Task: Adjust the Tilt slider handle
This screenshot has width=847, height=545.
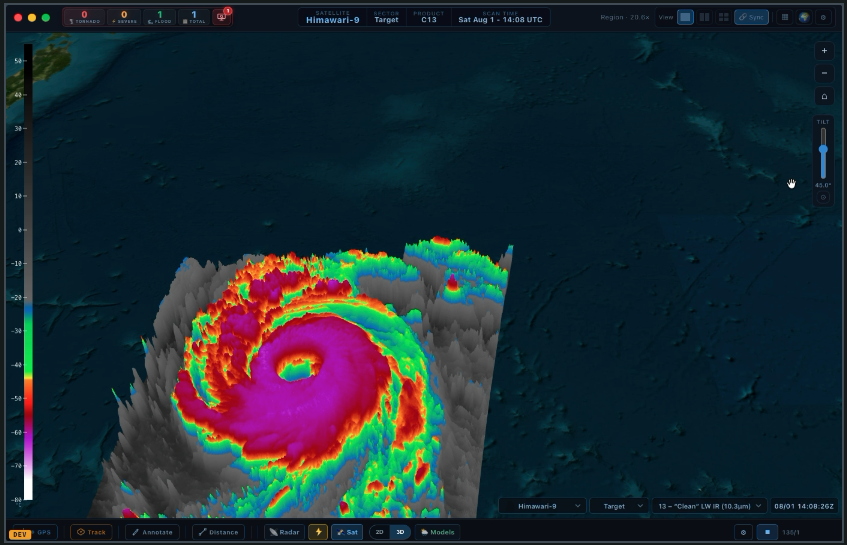Action: coord(823,149)
